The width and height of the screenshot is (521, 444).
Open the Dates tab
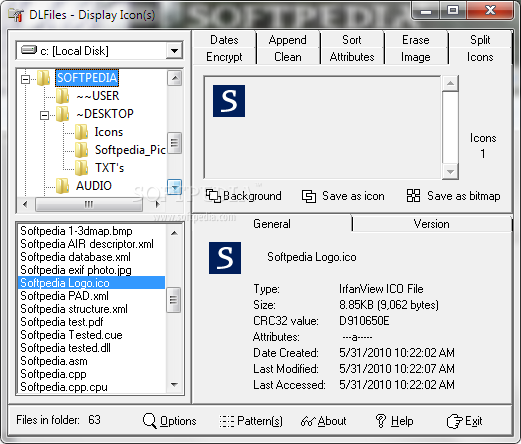[x=224, y=40]
